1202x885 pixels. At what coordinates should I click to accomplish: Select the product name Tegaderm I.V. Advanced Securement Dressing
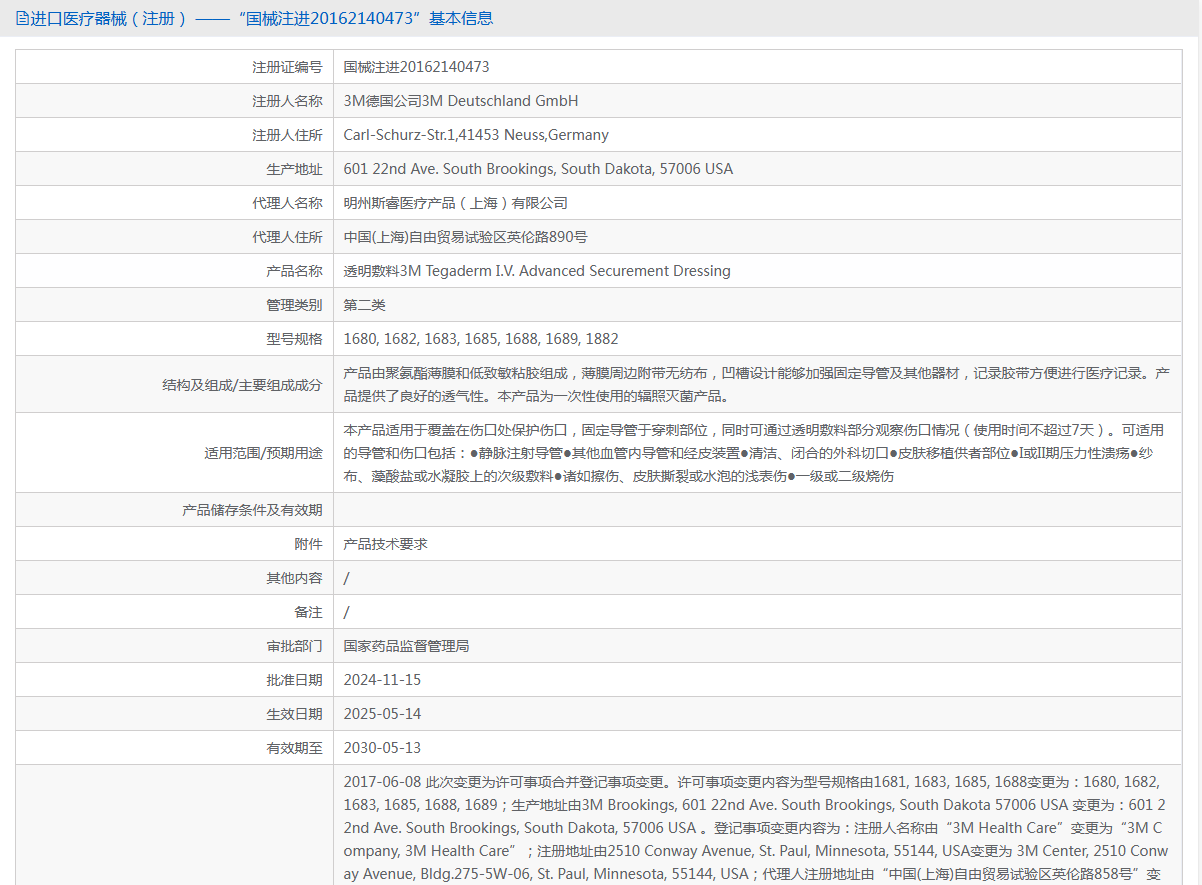pyautogui.click(x=537, y=271)
